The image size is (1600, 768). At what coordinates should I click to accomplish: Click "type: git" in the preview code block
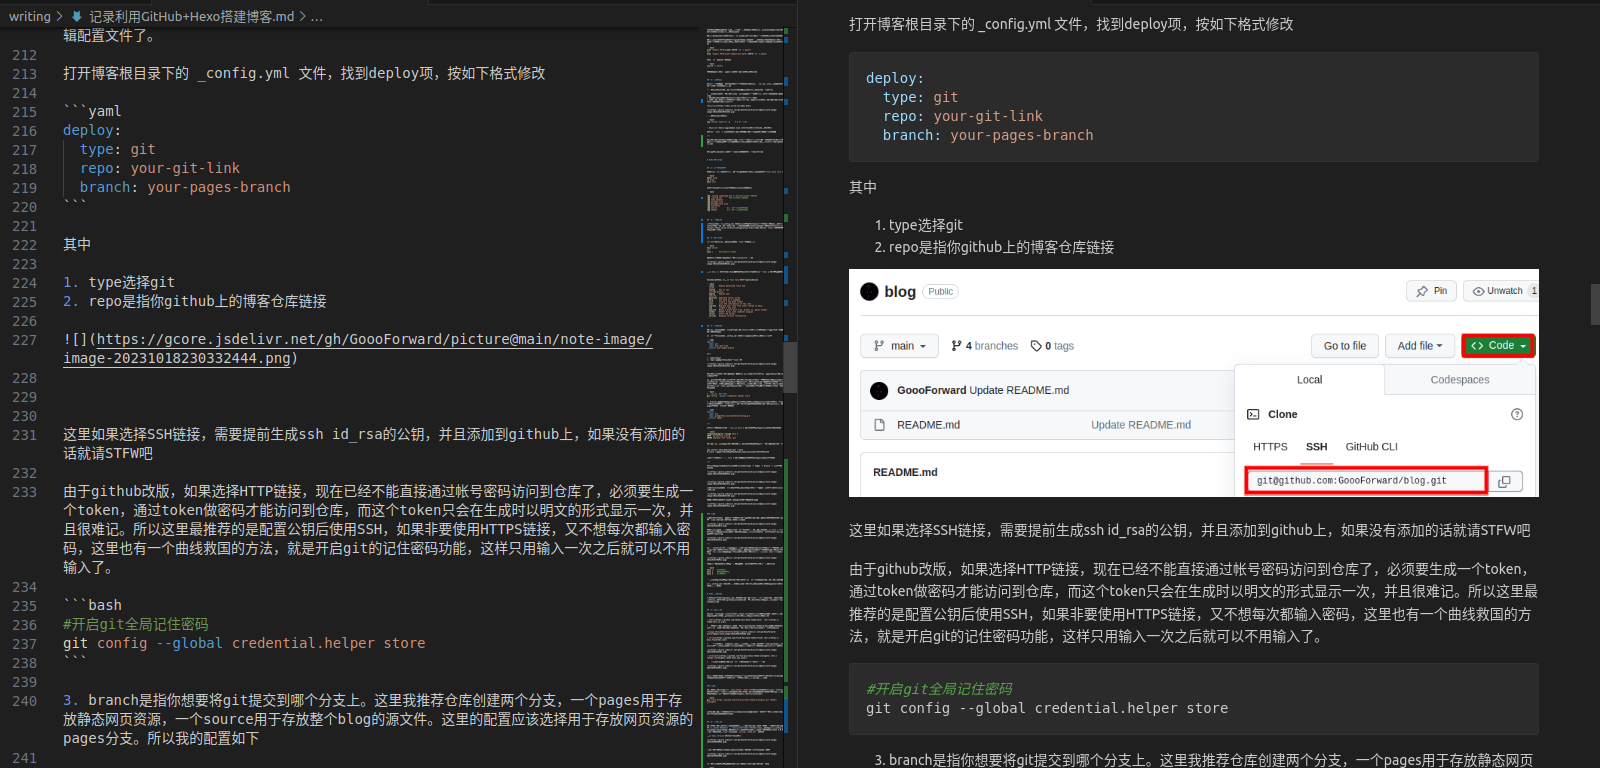[920, 97]
